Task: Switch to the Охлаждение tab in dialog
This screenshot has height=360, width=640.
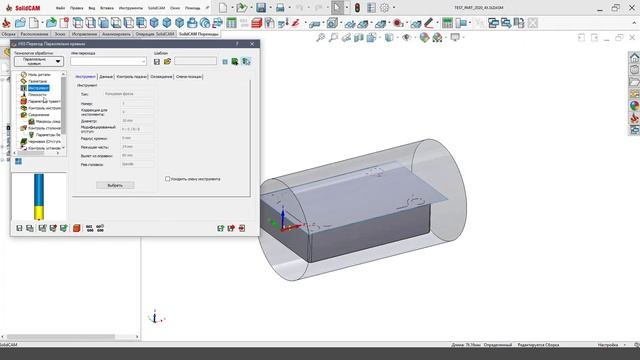Action: pyautogui.click(x=161, y=77)
